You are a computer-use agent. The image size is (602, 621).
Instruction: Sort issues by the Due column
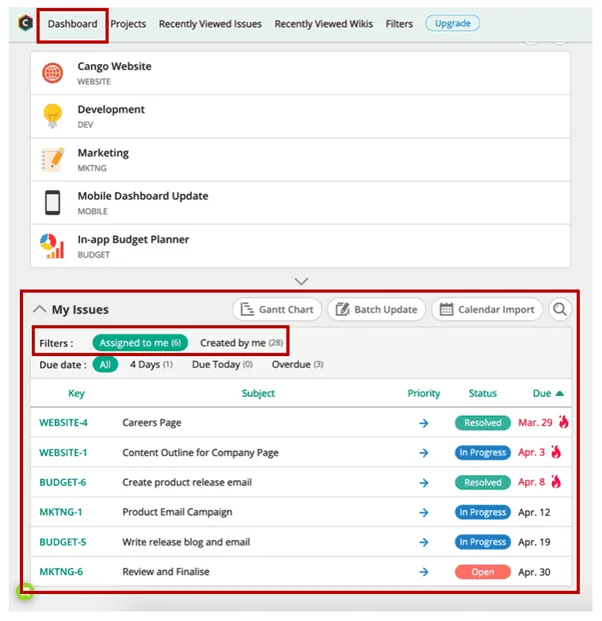pyautogui.click(x=548, y=394)
